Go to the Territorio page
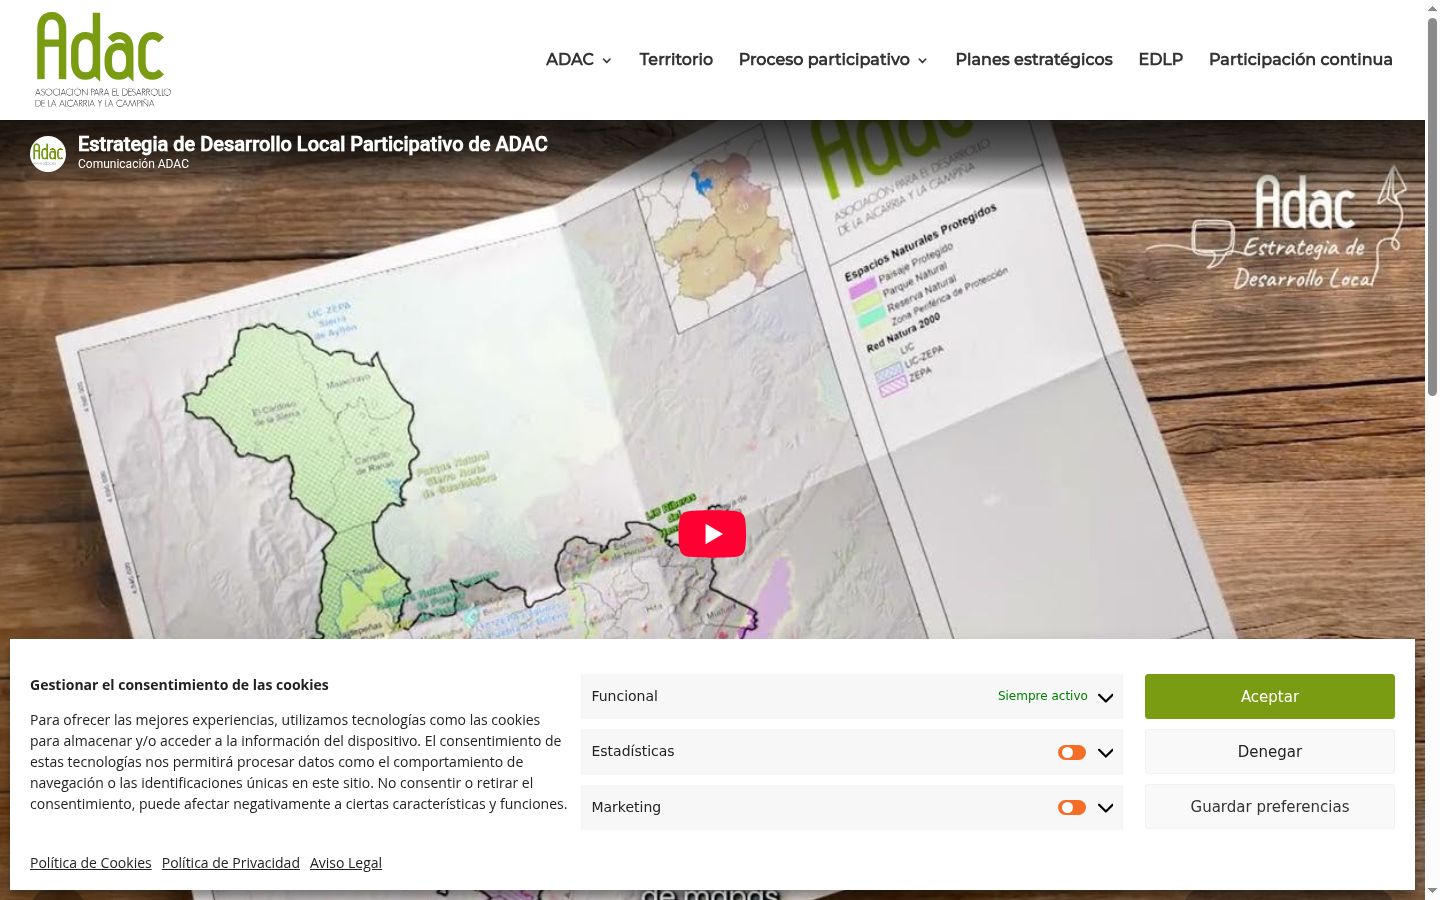This screenshot has height=900, width=1440. (x=676, y=59)
